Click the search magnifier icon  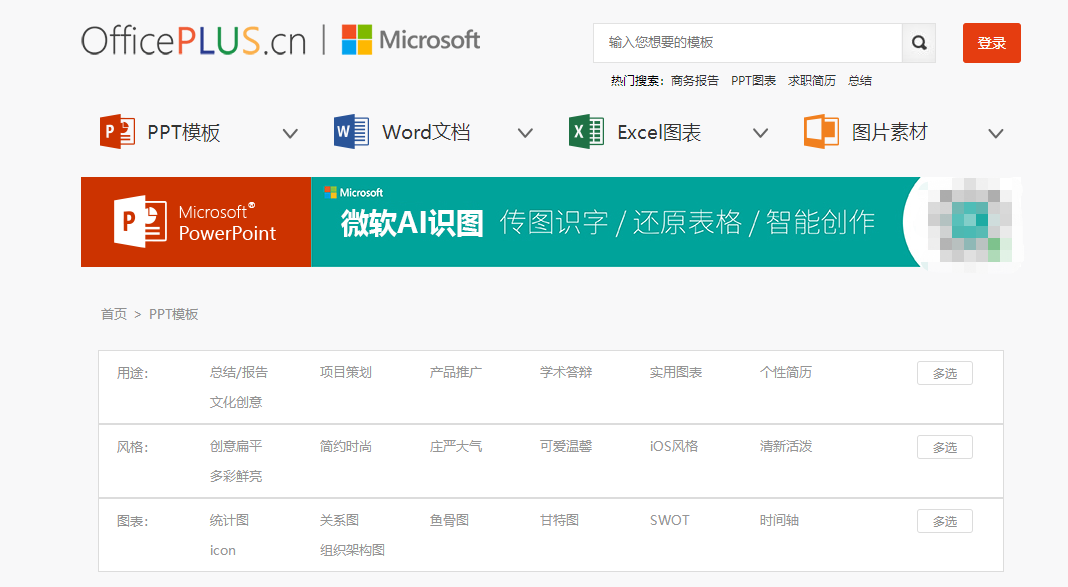[919, 43]
